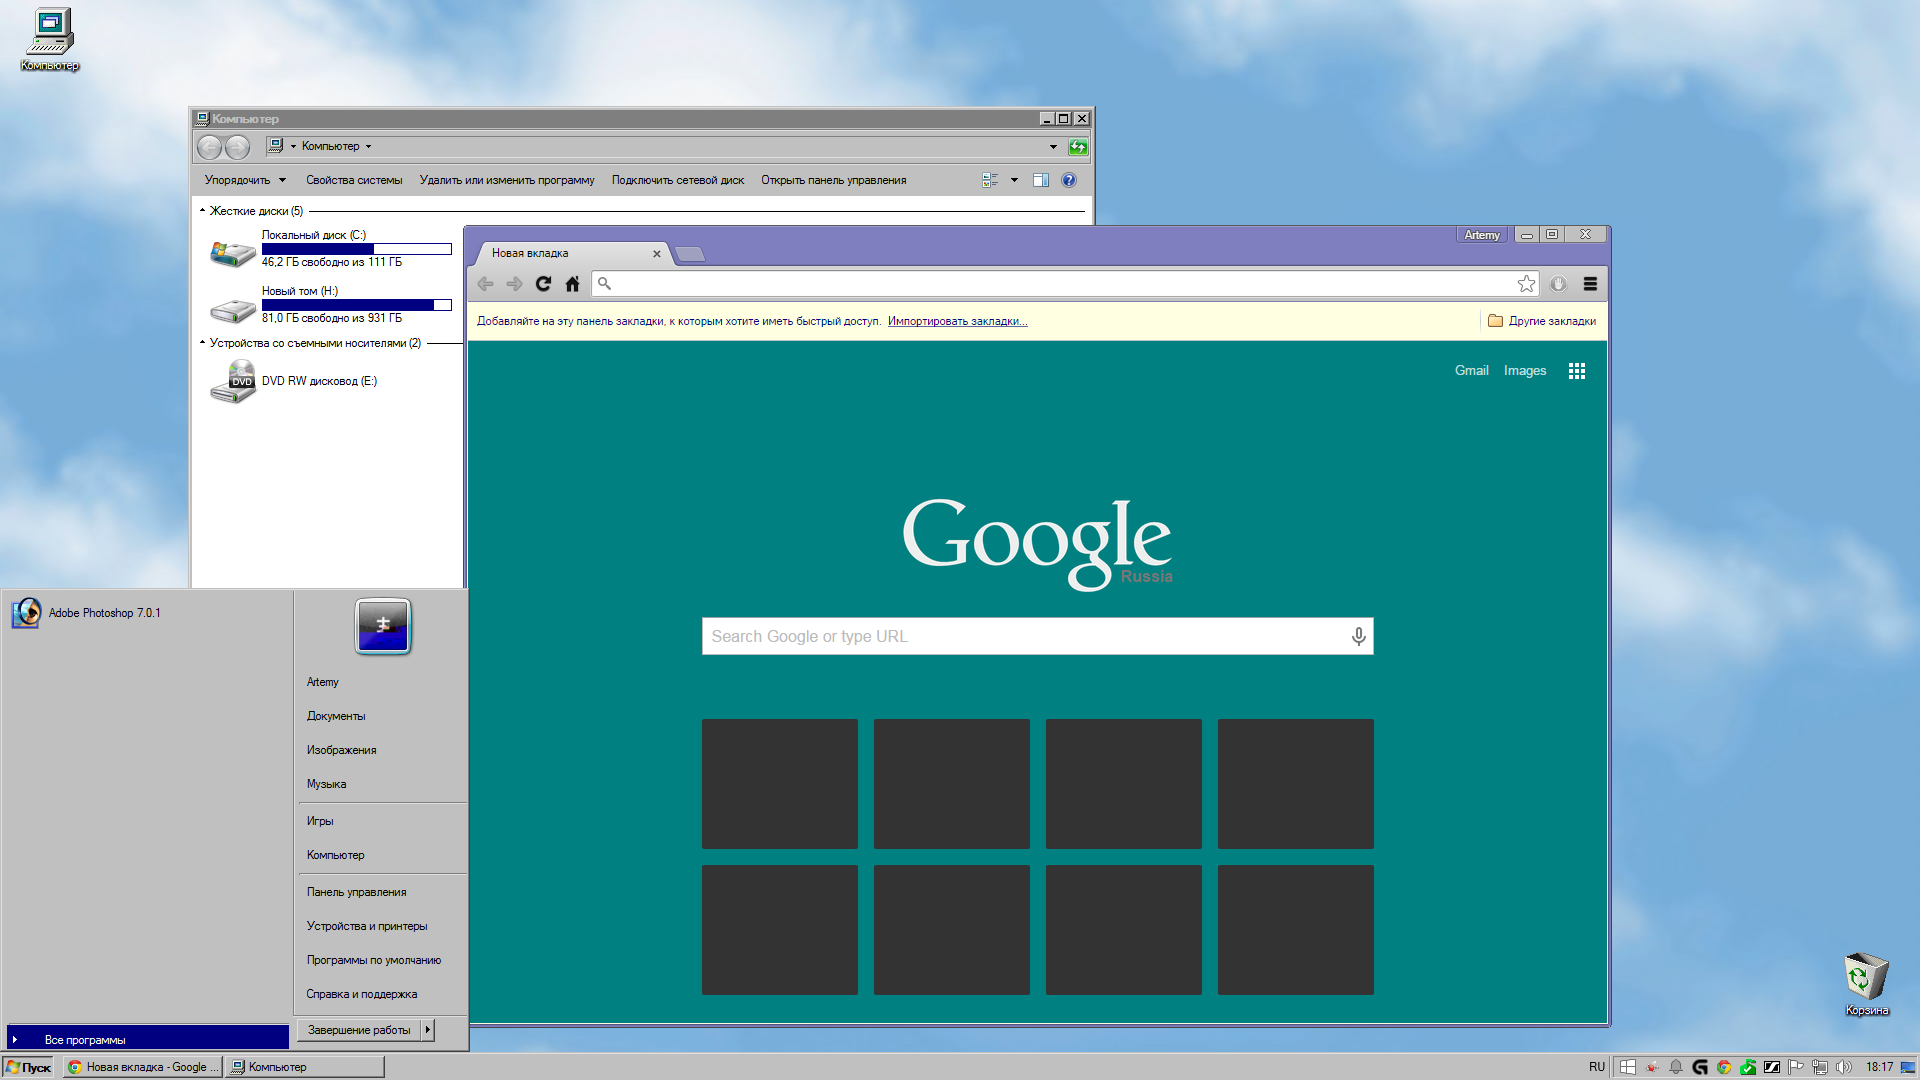Select the Локальный диск (C:) drive icon
Screen dimensions: 1920x1080
coord(232,253)
